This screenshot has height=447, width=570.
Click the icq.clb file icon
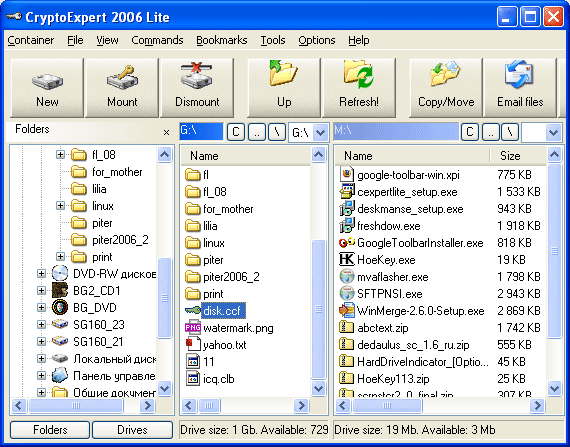(193, 379)
